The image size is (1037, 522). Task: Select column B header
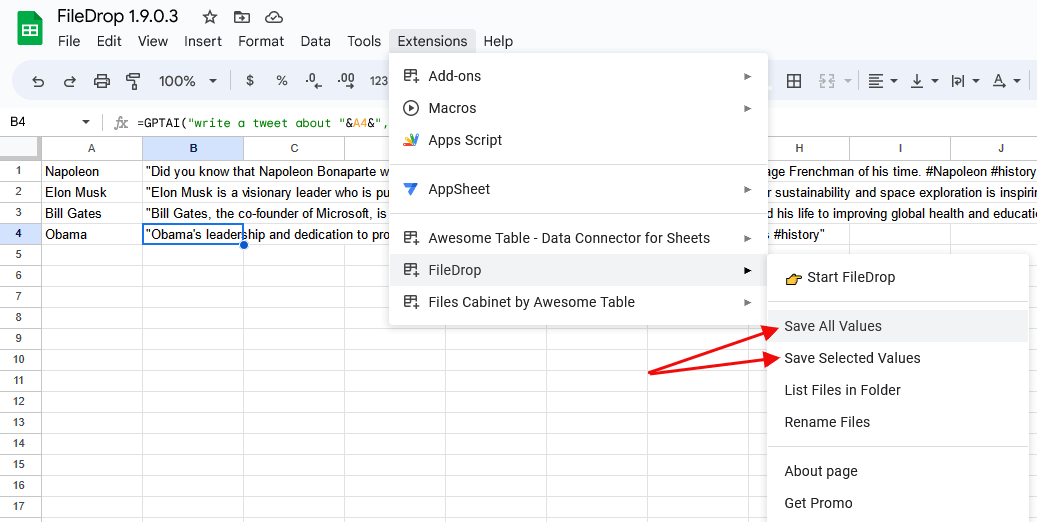click(x=193, y=148)
